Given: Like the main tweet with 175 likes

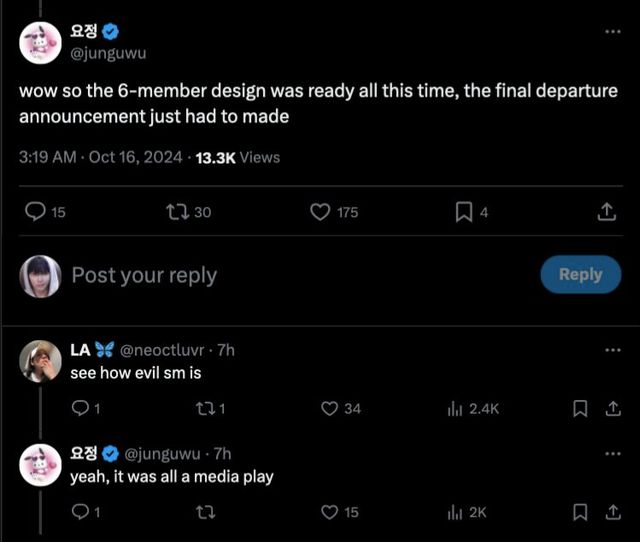Looking at the screenshot, I should 321,212.
